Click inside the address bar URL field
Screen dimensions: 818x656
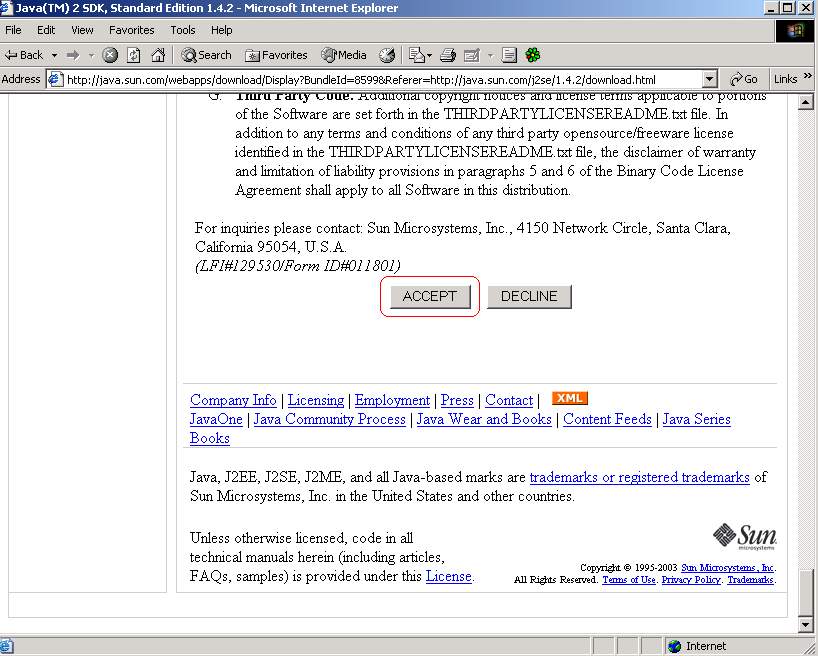pos(382,79)
